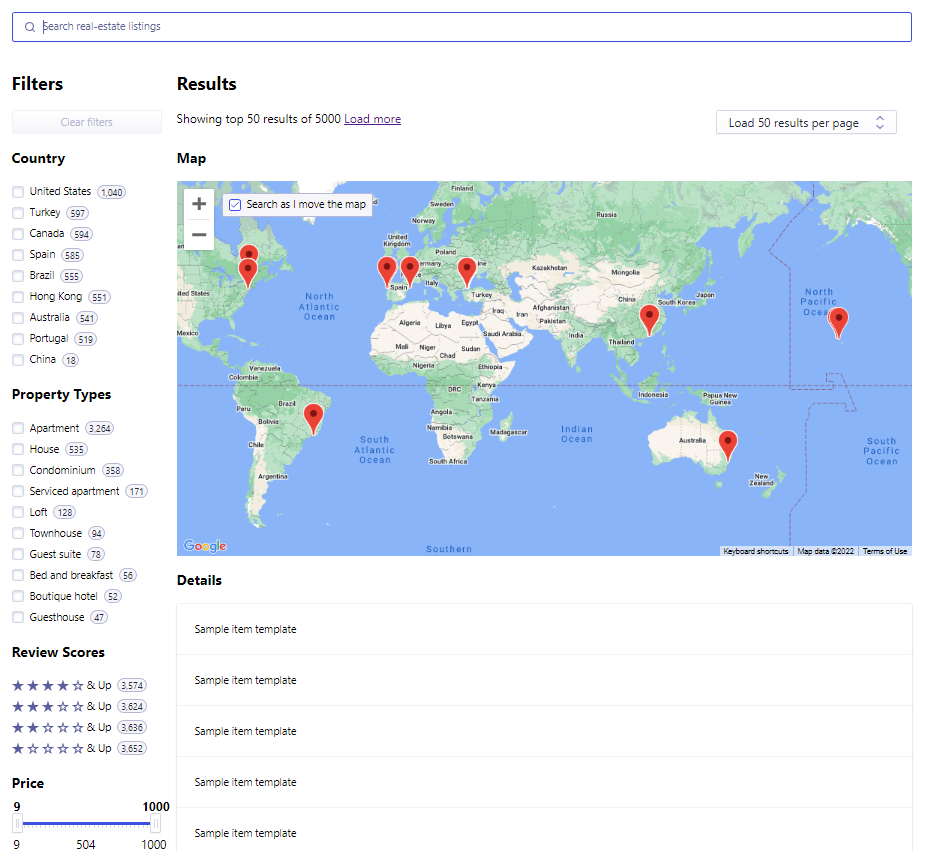
Task: Toggle Search as I move the map
Action: (x=235, y=205)
